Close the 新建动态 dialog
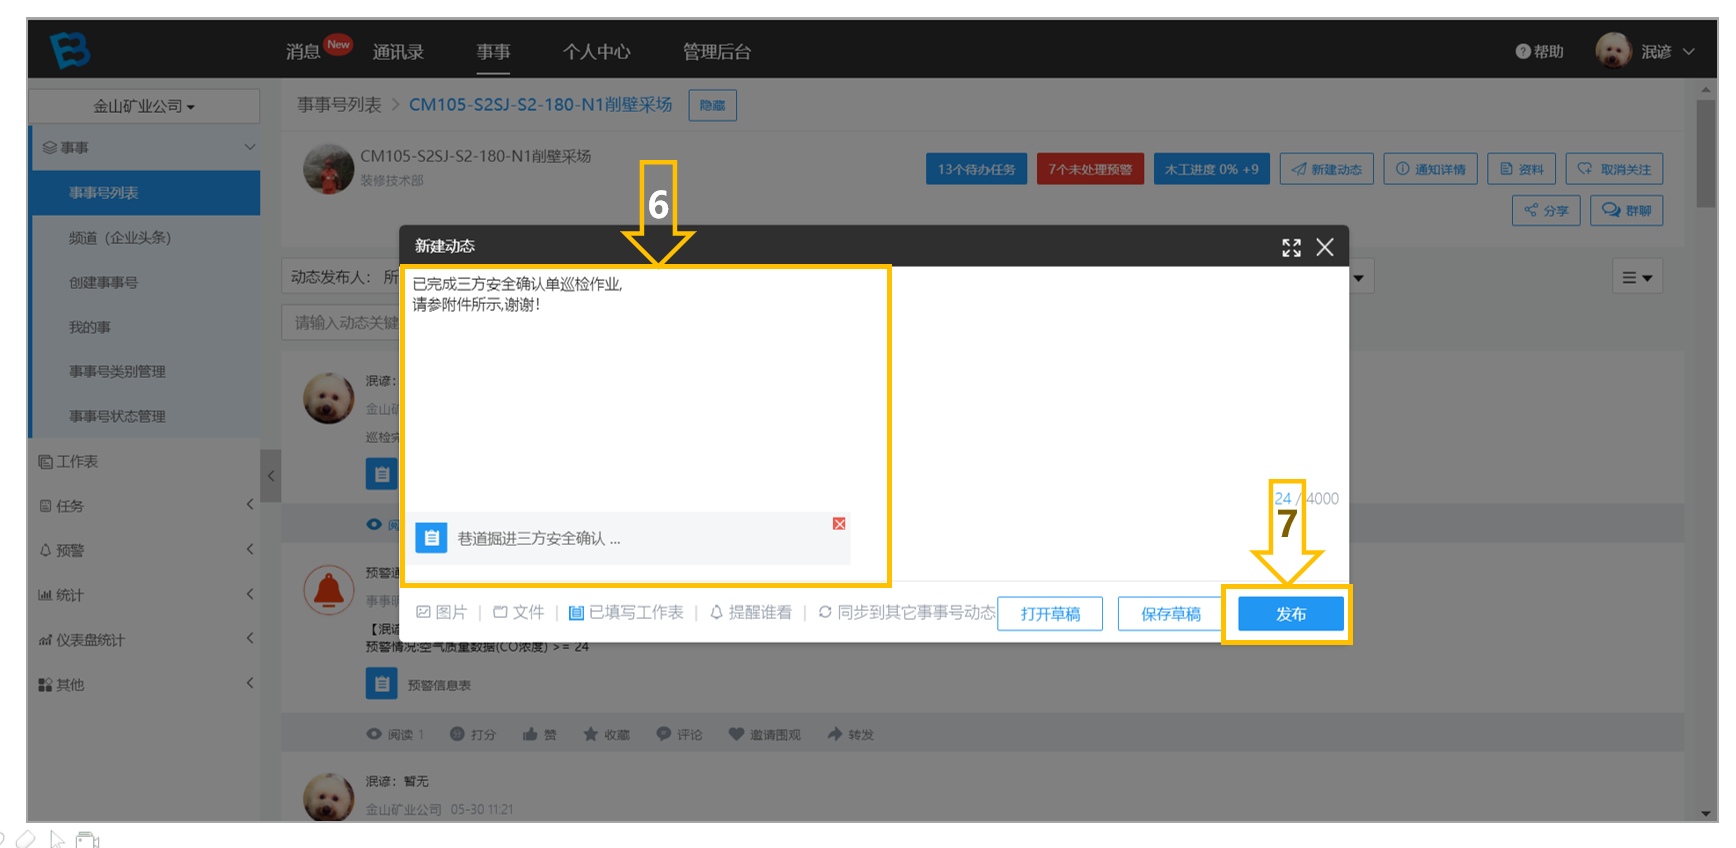1736x848 pixels. [1325, 247]
